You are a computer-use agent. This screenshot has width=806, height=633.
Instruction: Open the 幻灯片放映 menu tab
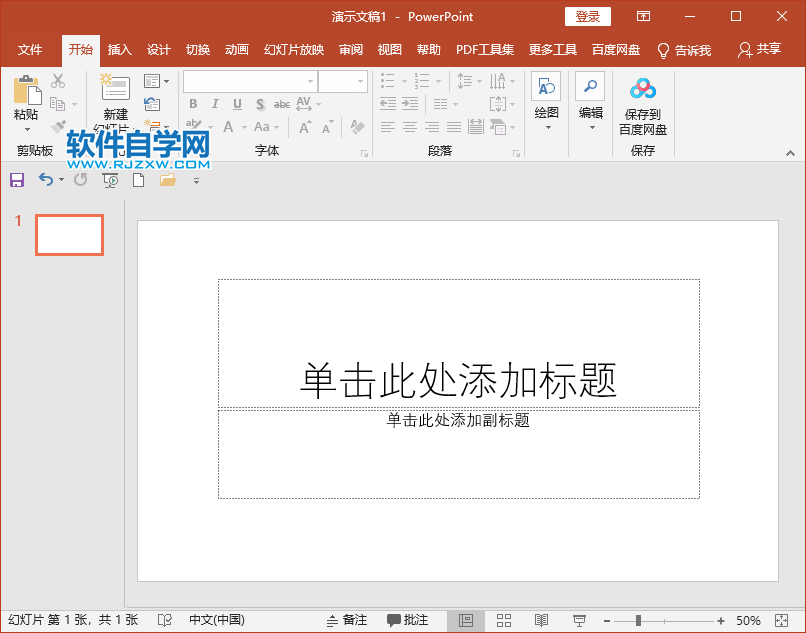point(293,48)
